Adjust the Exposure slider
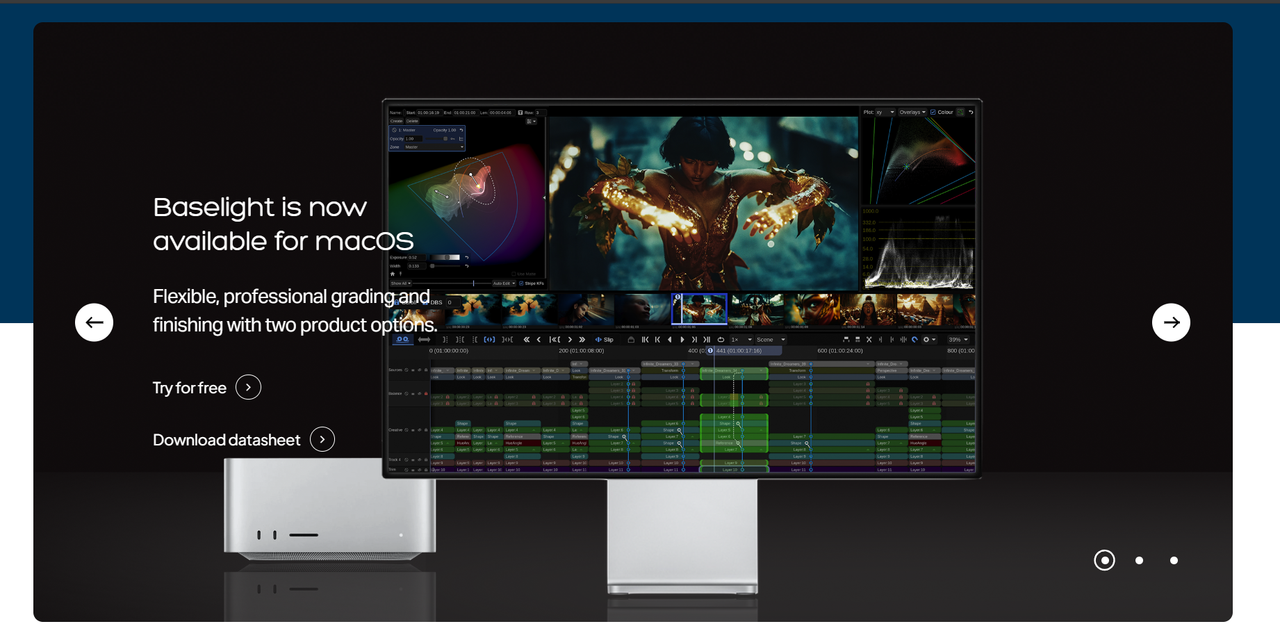The height and width of the screenshot is (624, 1280). click(445, 257)
